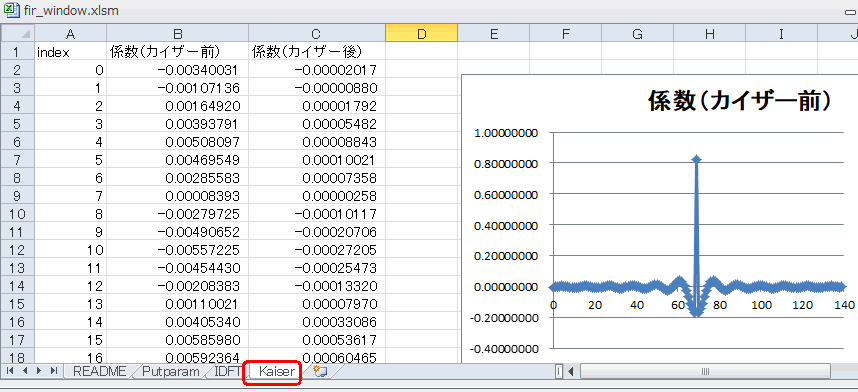This screenshot has width=858, height=392.
Task: Go to first sheet with navigation arrow
Action: click(x=10, y=371)
